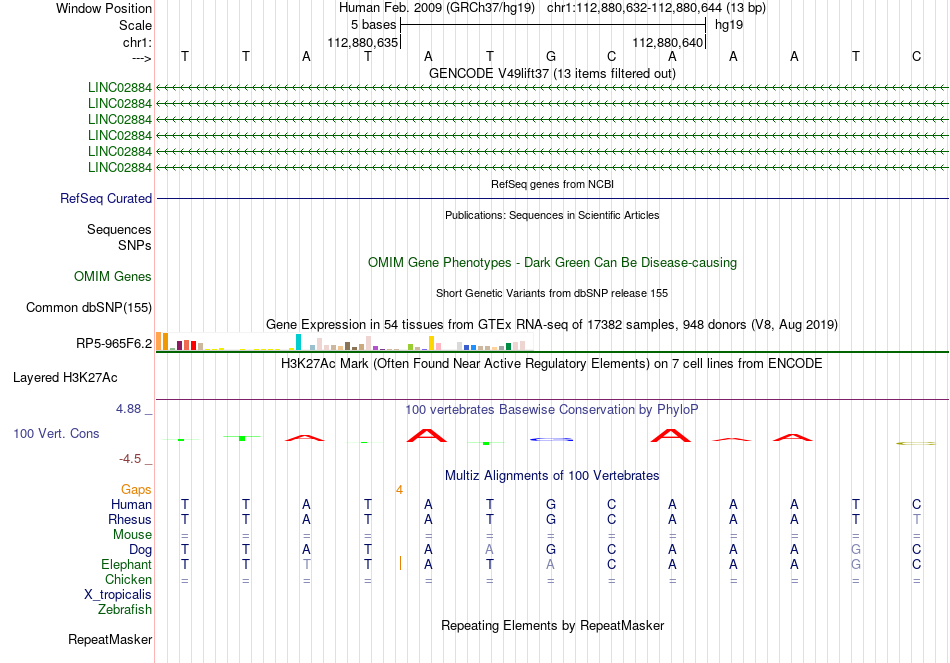950x663 pixels.
Task: Click the yellow bar in GTEx expression chart
Action: 431,343
